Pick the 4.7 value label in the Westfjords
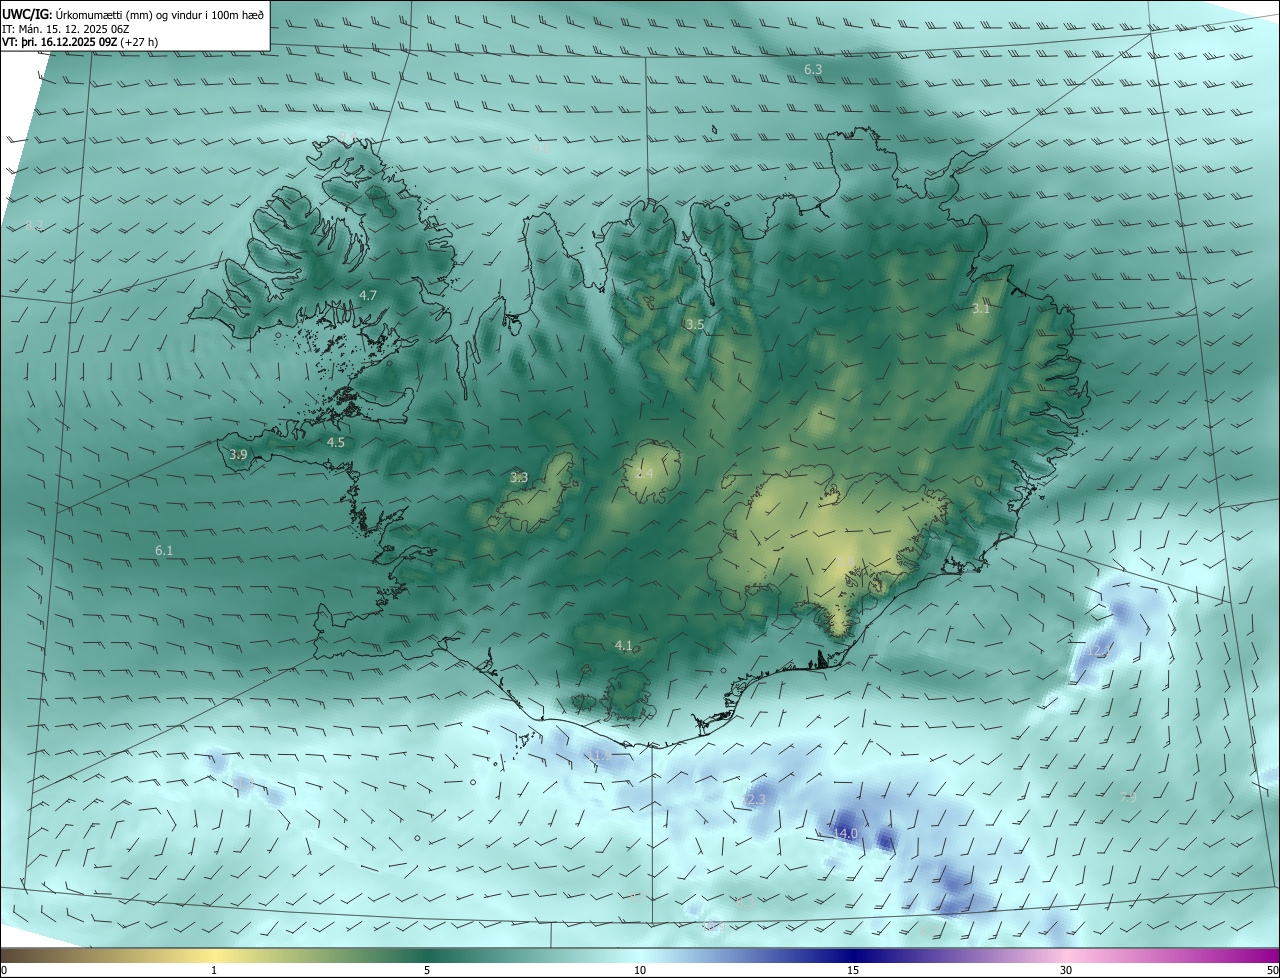This screenshot has height=978, width=1280. click(x=368, y=295)
